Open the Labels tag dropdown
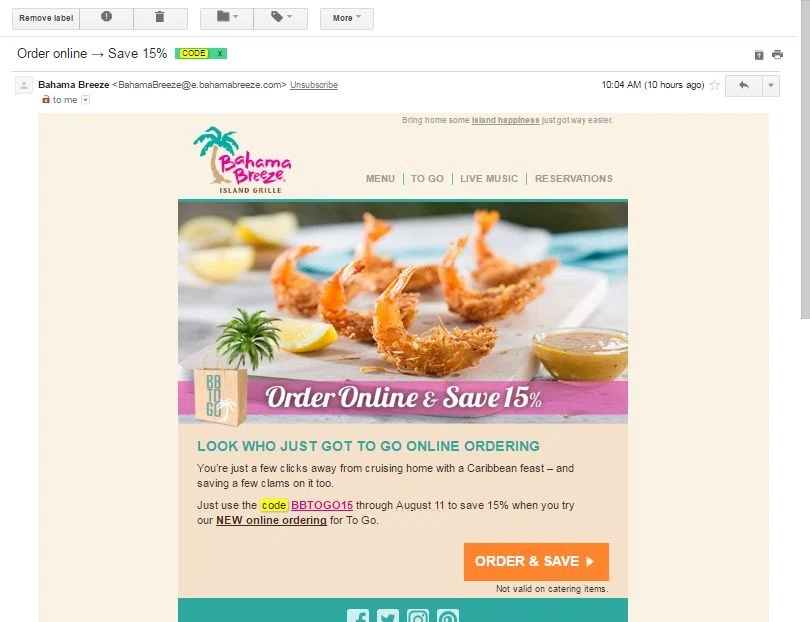The height and width of the screenshot is (622, 810). point(281,18)
